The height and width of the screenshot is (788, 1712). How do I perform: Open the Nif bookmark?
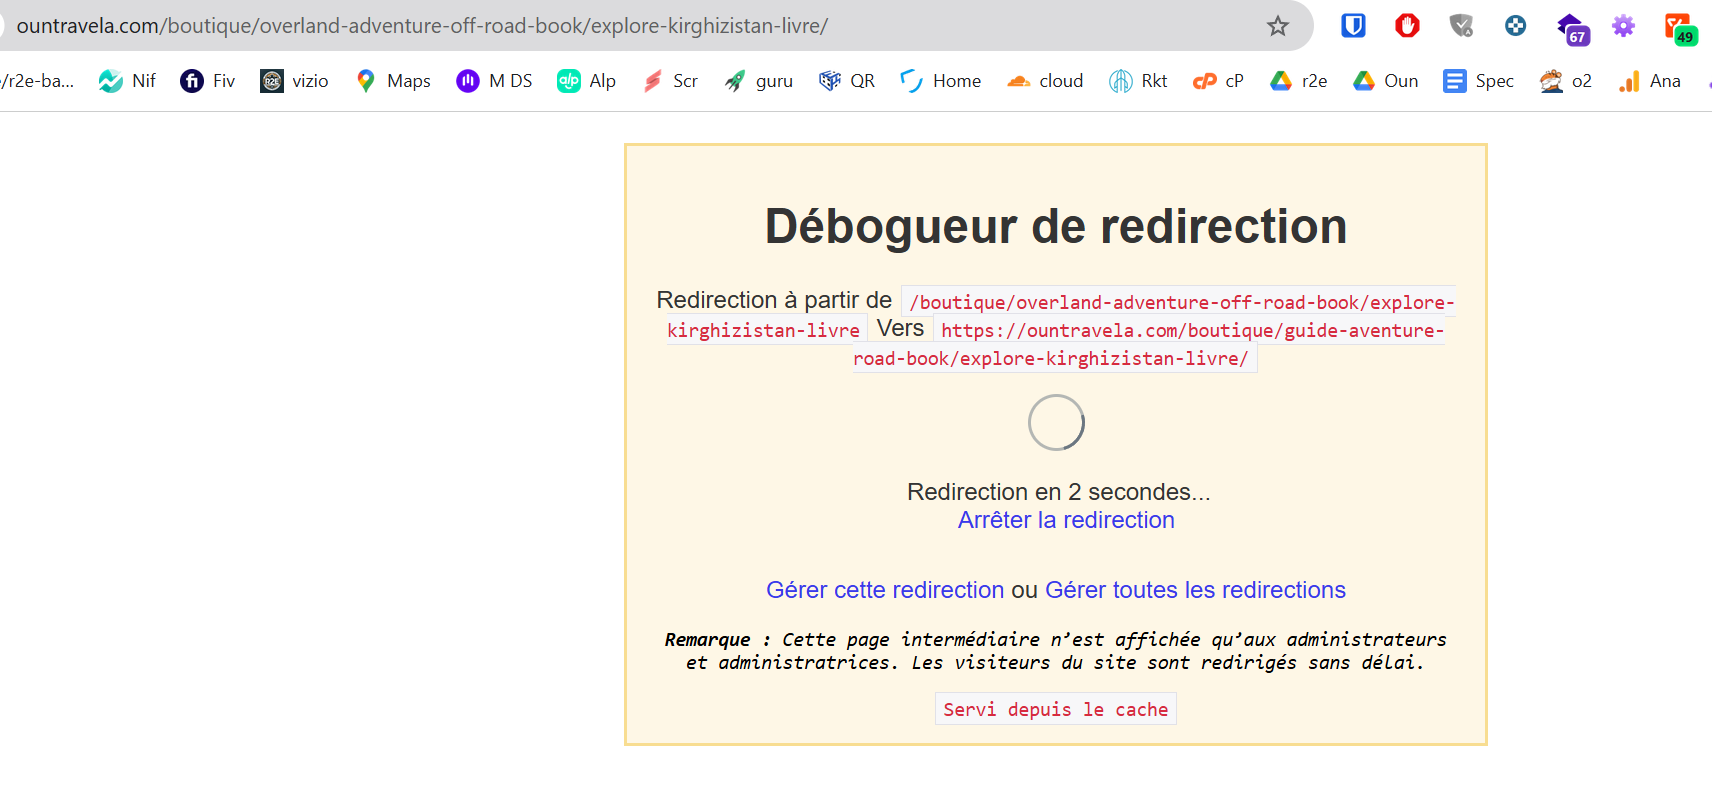127,81
